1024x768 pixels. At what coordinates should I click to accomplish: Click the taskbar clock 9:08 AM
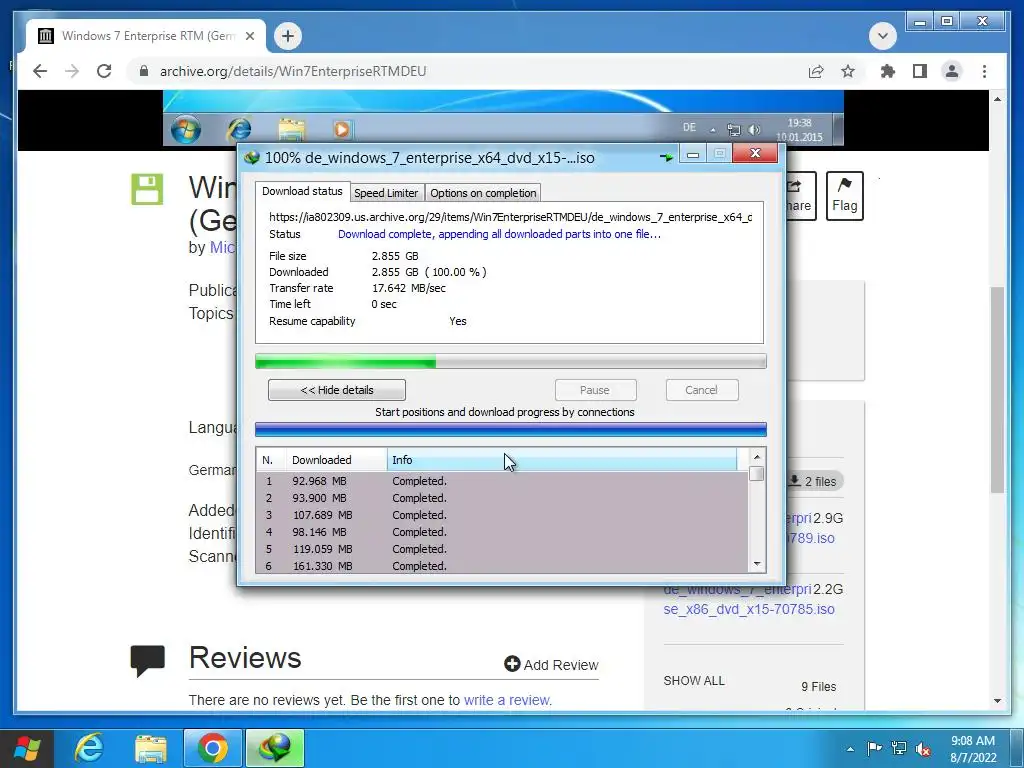[x=972, y=741]
